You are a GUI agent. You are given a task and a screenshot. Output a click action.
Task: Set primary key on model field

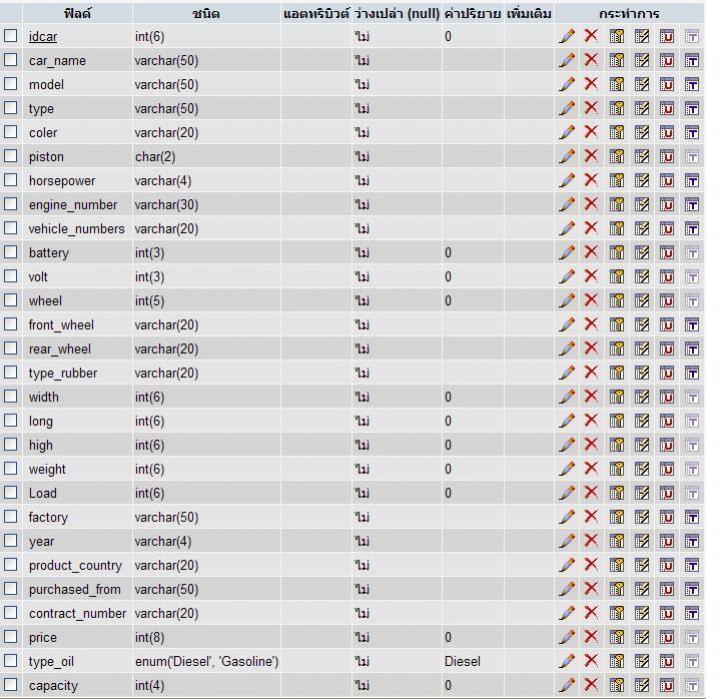point(617,85)
